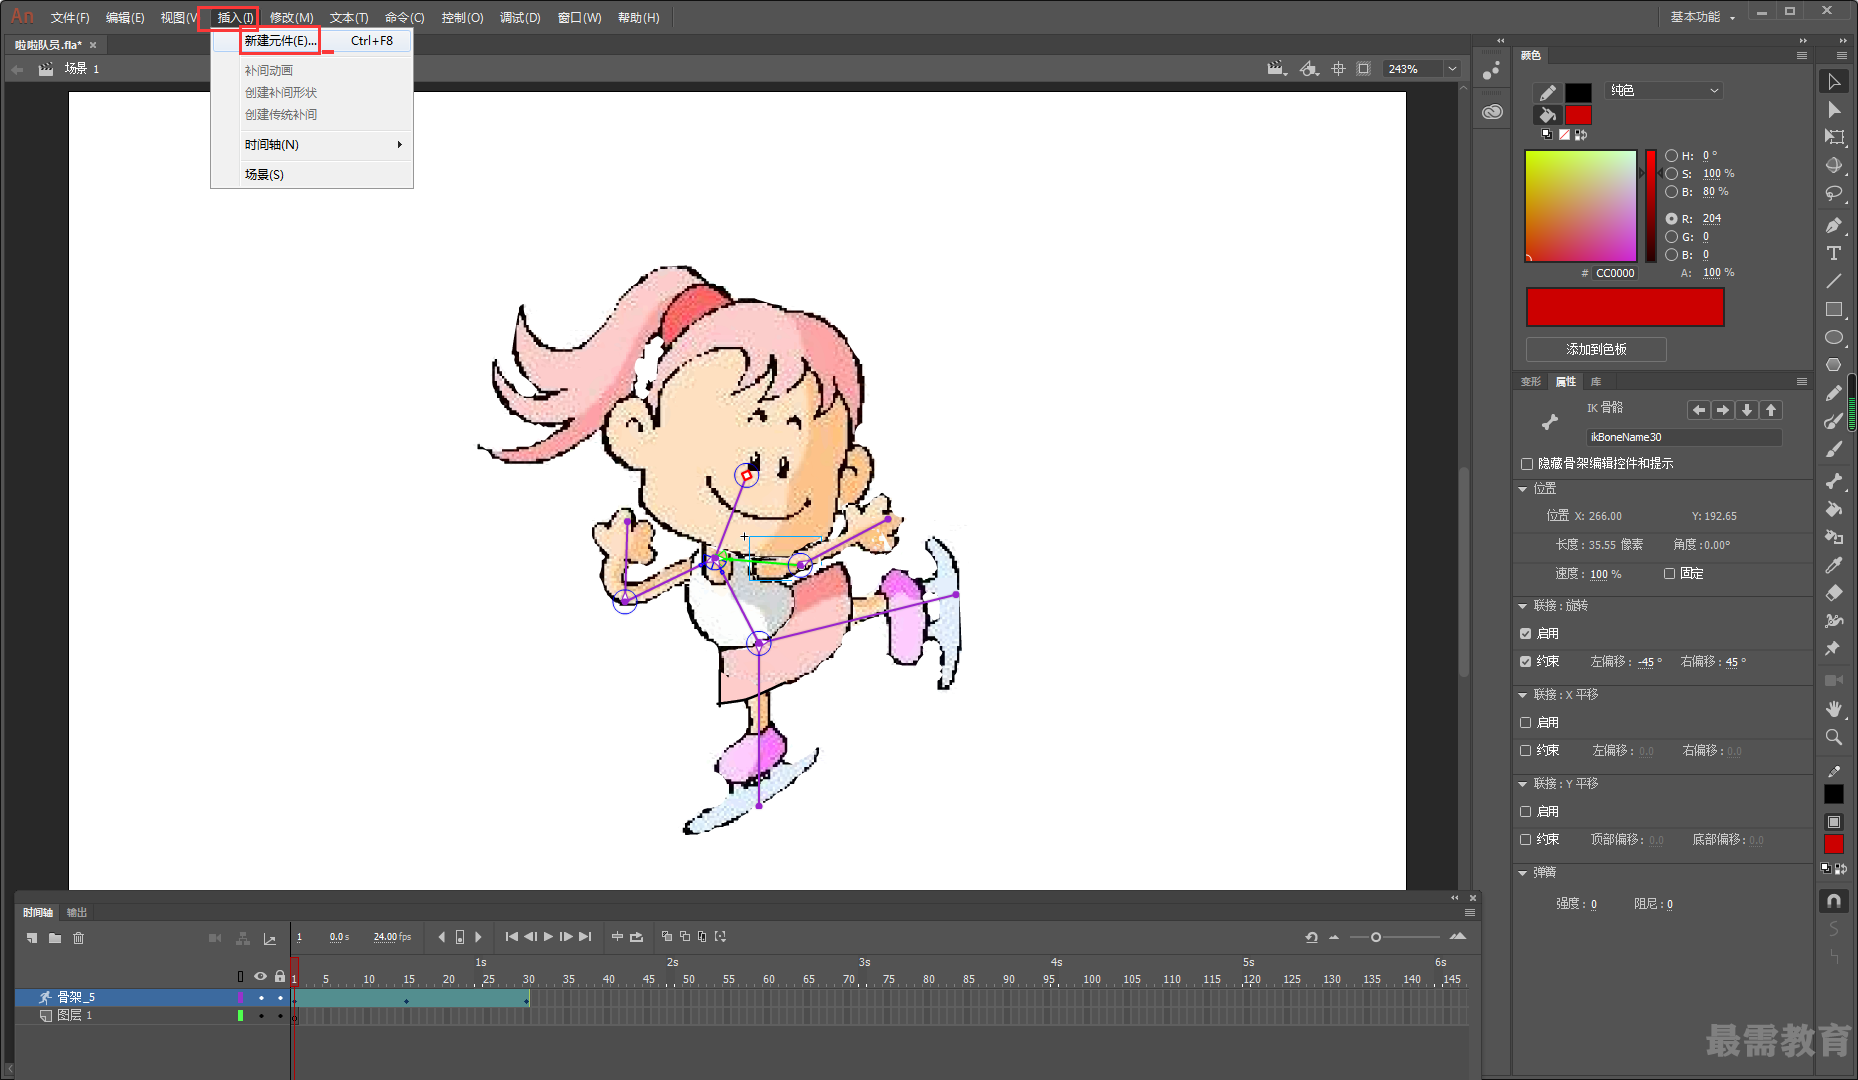Click the New Folder icon in timeline
The image size is (1858, 1080).
[x=55, y=938]
